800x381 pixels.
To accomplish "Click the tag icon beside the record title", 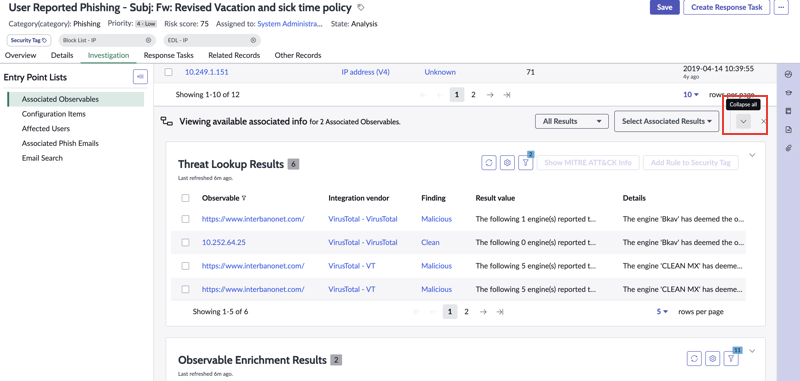I will [361, 8].
